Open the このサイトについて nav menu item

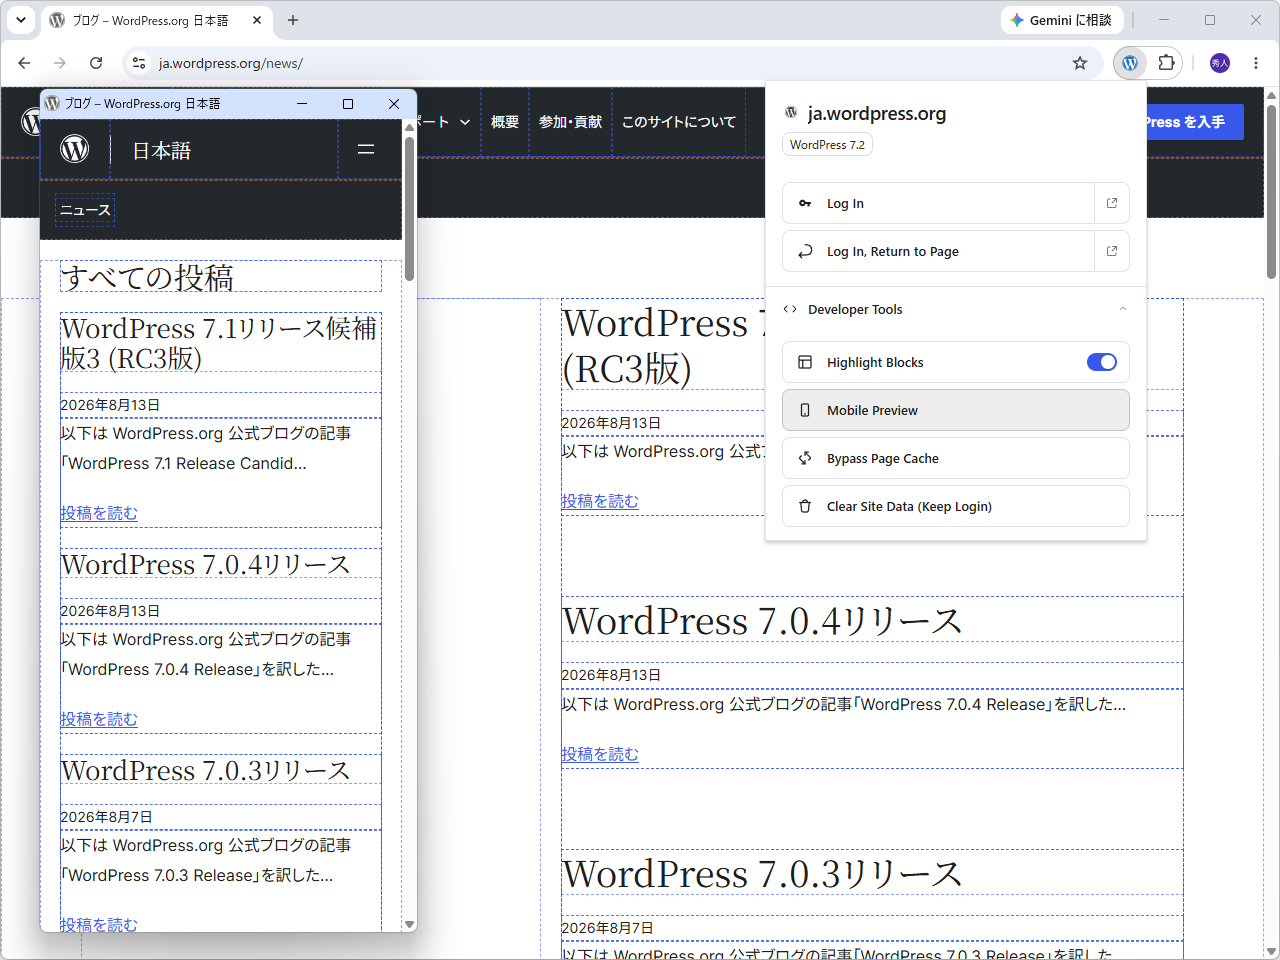pyautogui.click(x=678, y=122)
